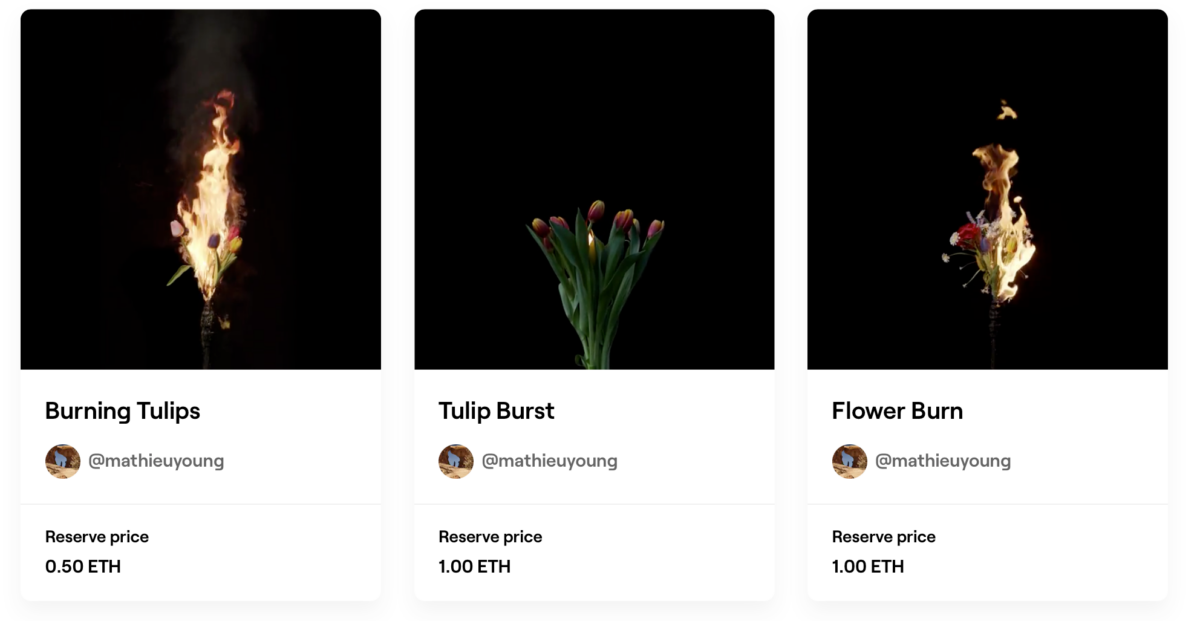
Task: Open @mathieuyoung profile on Tulip Burst card
Action: click(549, 461)
